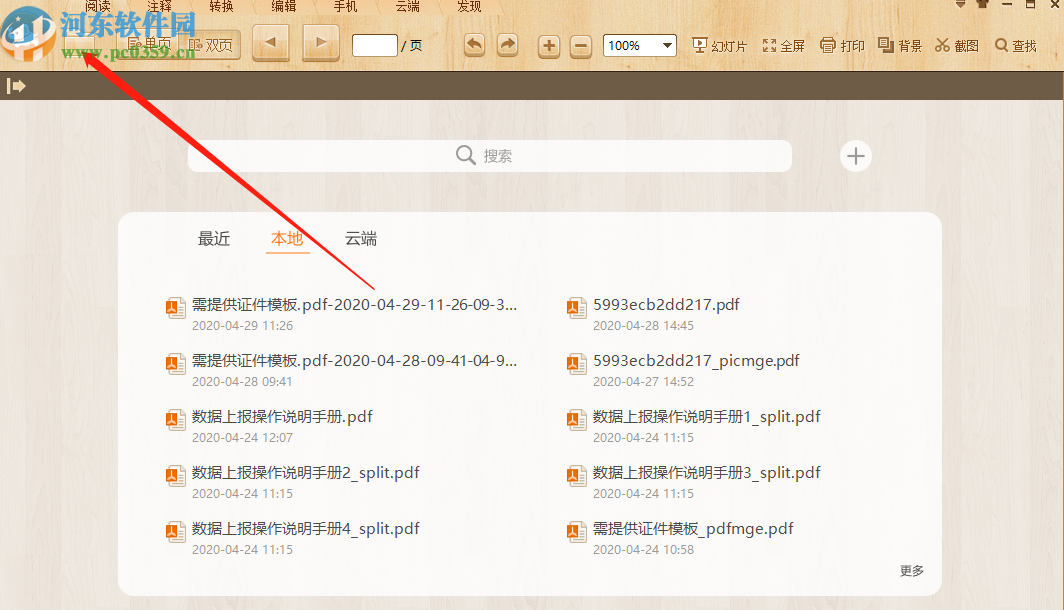Open the 编辑 menu
This screenshot has height=610, width=1064.
pos(284,6)
